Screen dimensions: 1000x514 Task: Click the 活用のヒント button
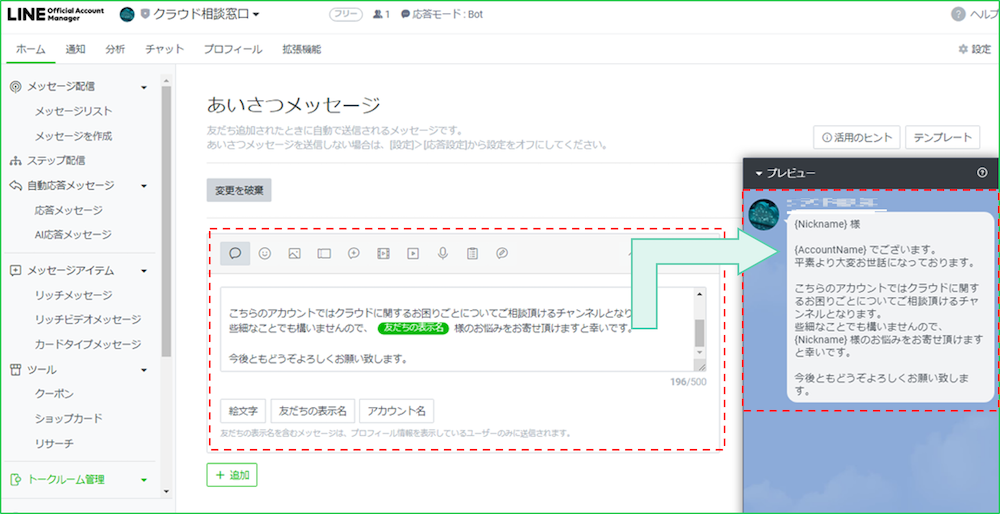(857, 137)
